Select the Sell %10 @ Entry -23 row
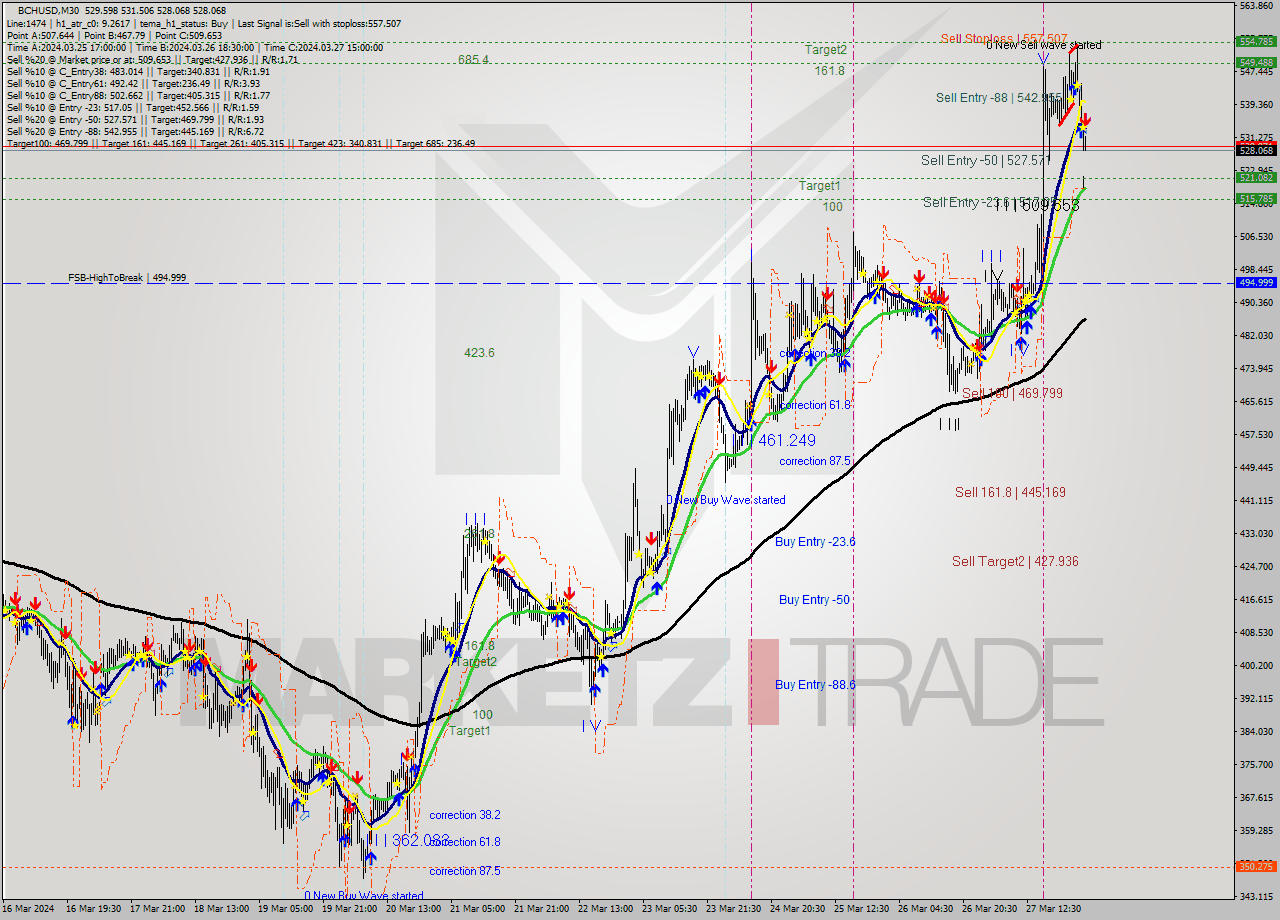The height and width of the screenshot is (920, 1280). [x=133, y=107]
